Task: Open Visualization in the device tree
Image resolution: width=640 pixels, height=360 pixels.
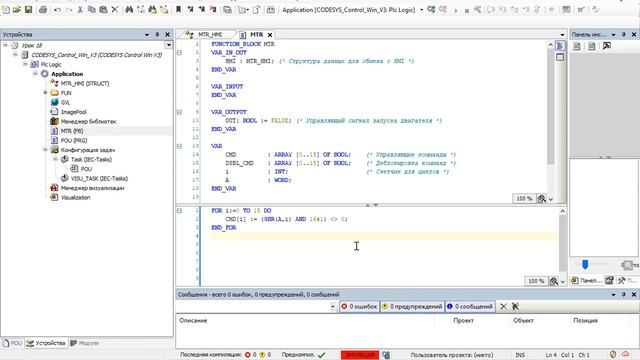Action: [76, 198]
